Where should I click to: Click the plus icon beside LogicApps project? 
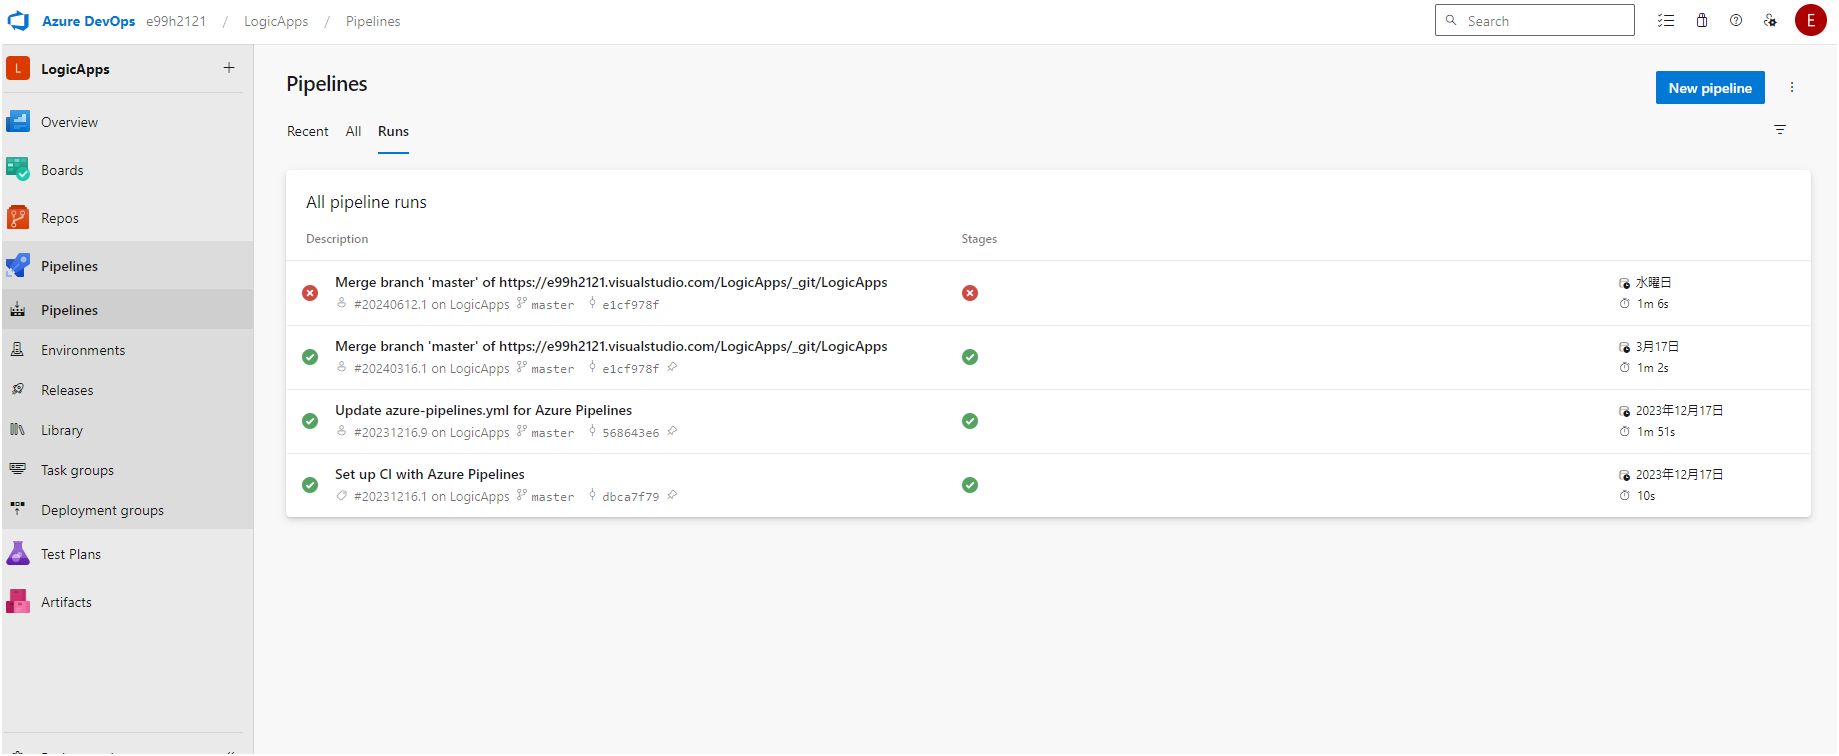pos(229,68)
